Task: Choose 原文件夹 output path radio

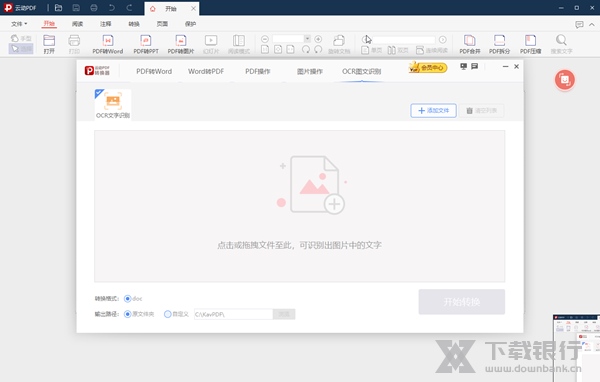Action: (x=128, y=314)
